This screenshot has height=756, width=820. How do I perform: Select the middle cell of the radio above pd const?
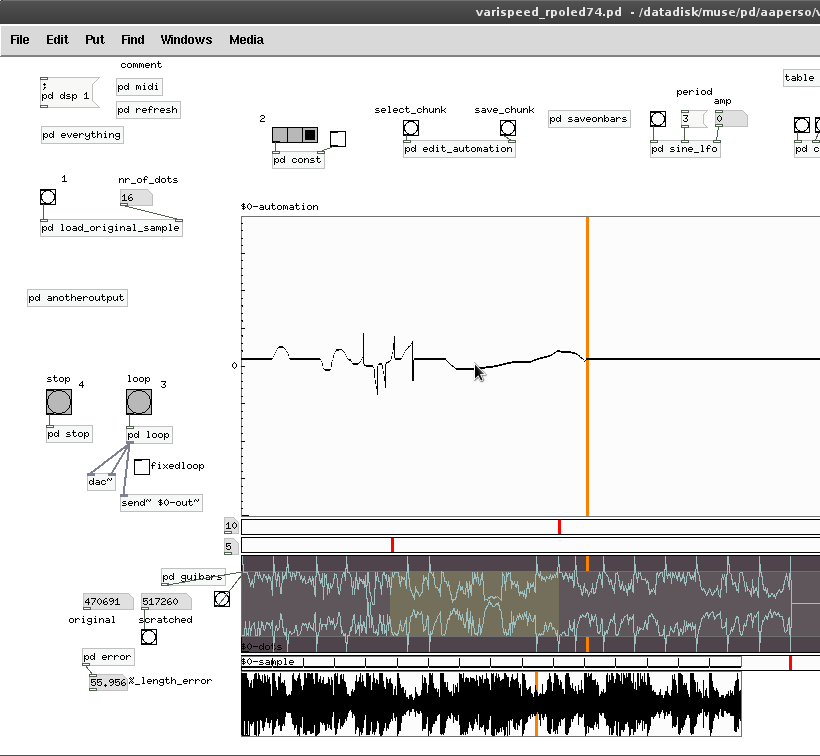[x=295, y=135]
